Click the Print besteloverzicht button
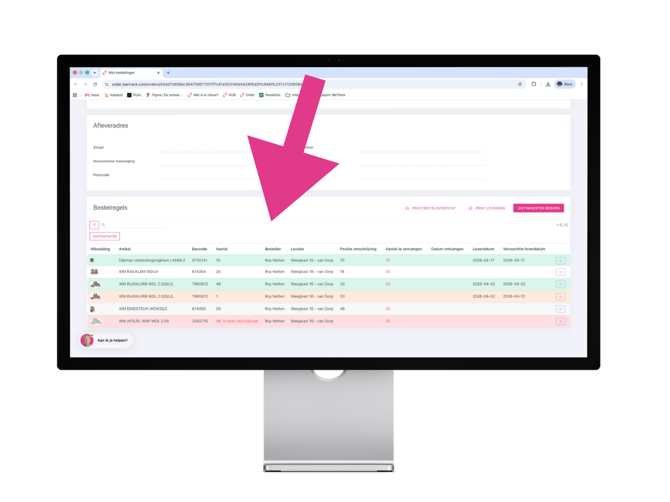Screen dimensions: 670x502 (x=430, y=208)
